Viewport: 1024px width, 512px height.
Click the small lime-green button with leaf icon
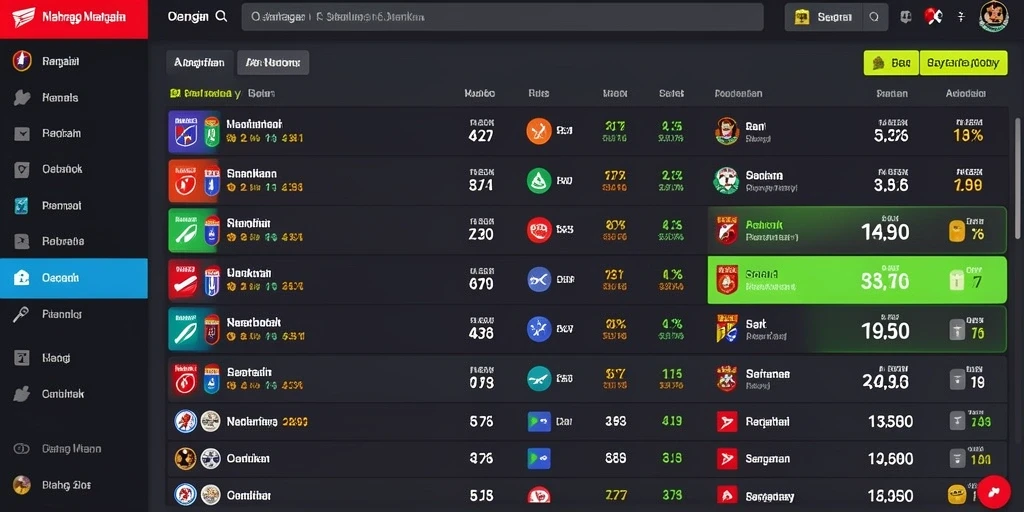(891, 63)
